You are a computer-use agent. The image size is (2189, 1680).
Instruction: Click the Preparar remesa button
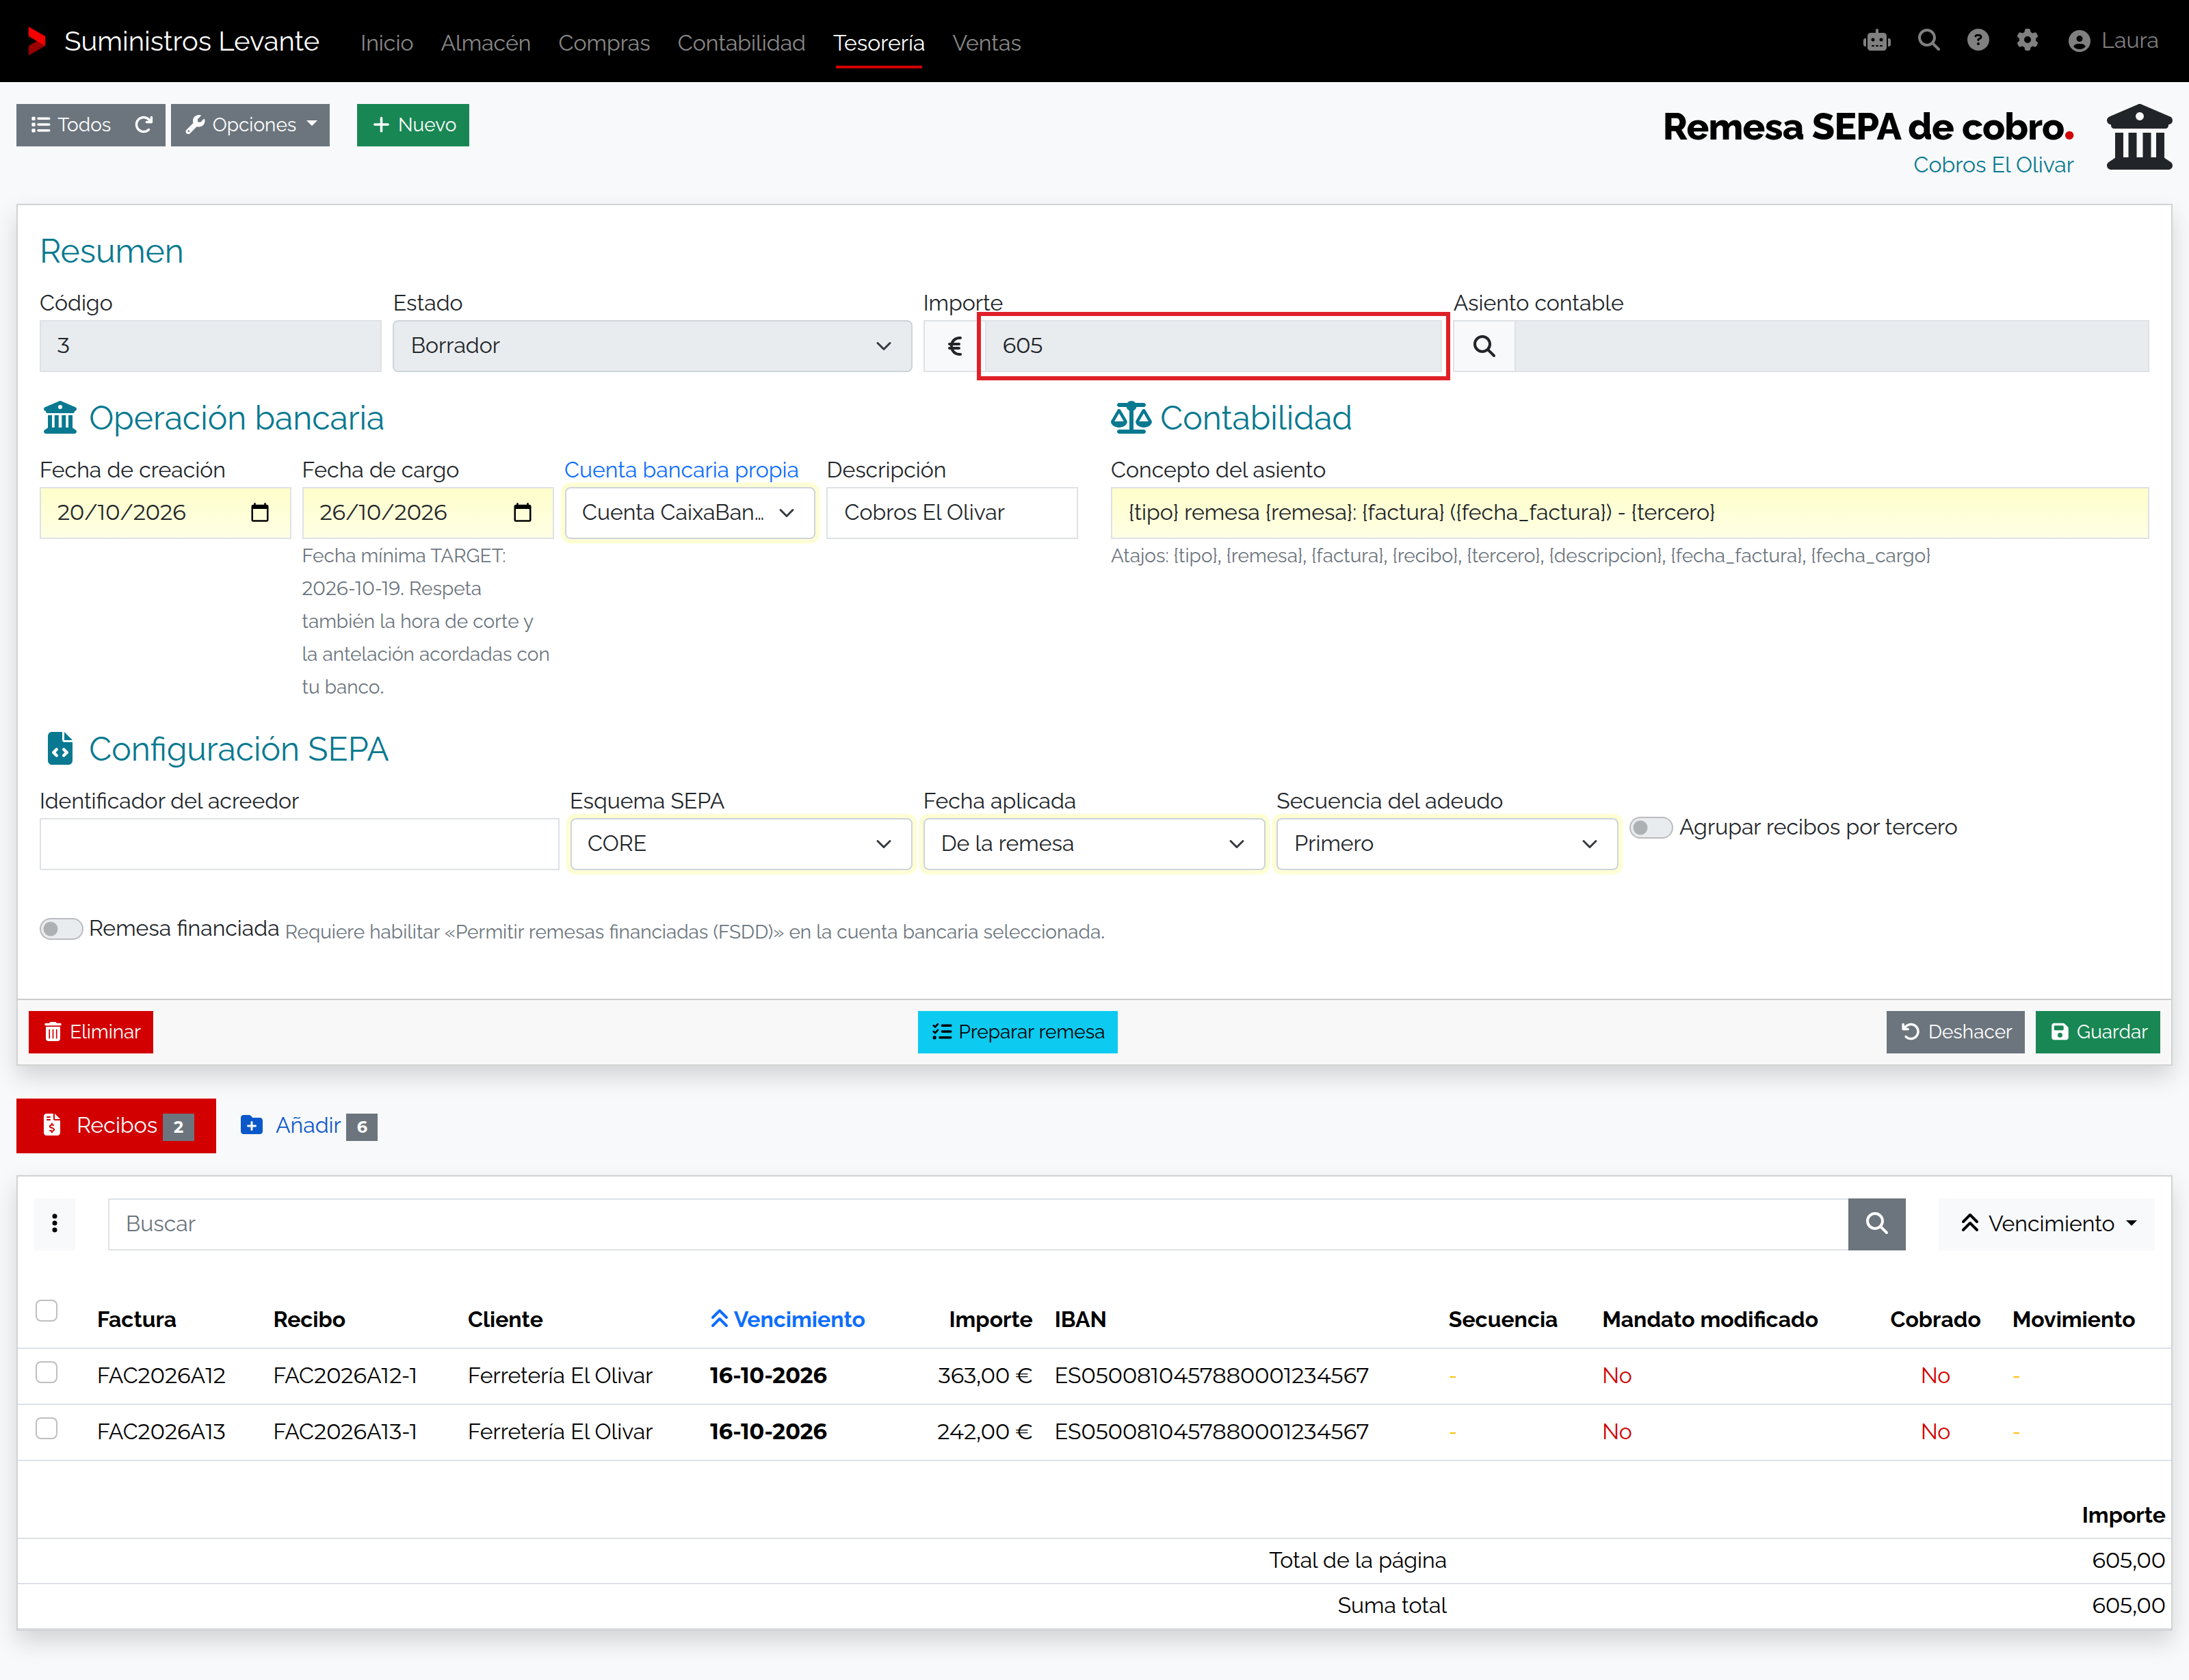click(x=1017, y=1032)
